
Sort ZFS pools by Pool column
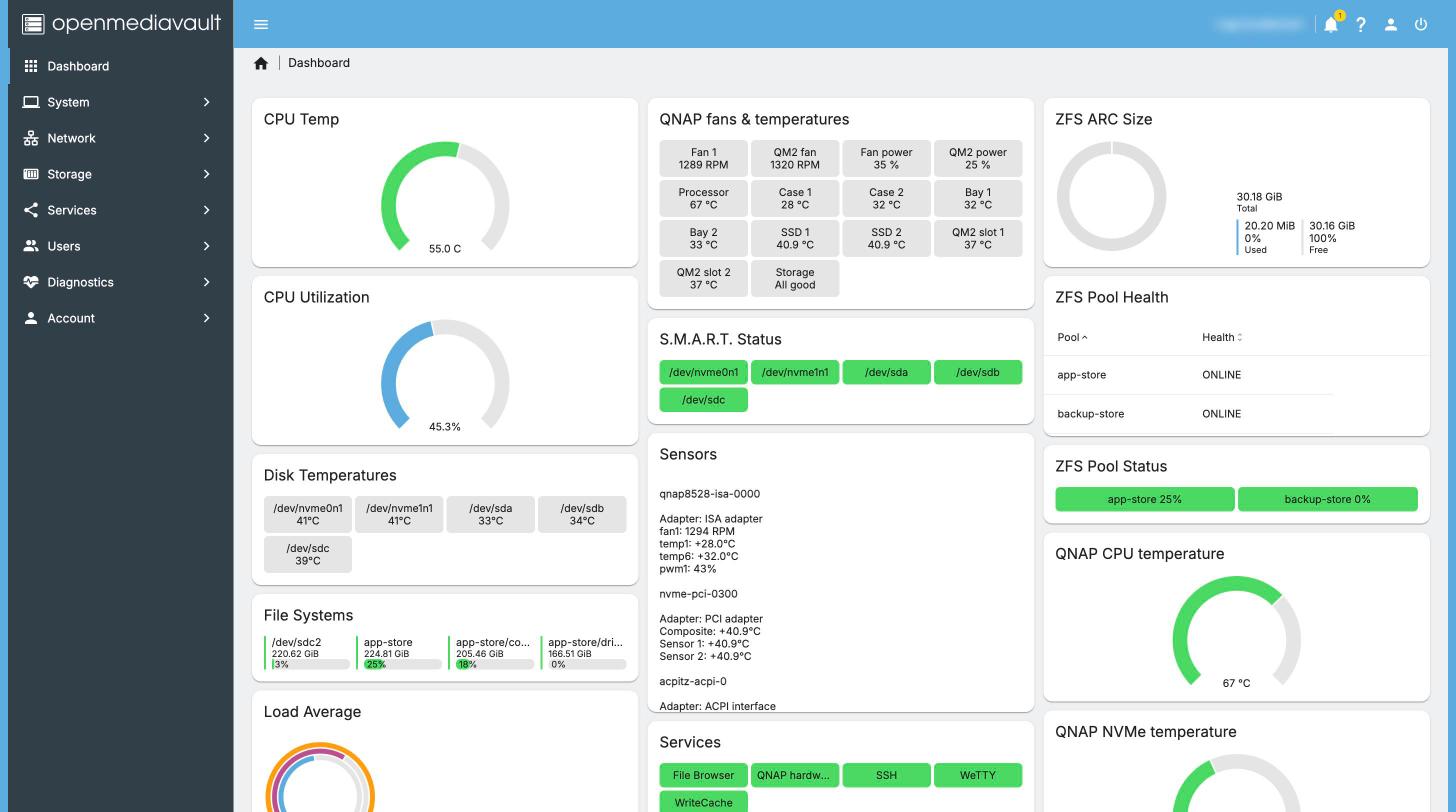pyautogui.click(x=1072, y=337)
